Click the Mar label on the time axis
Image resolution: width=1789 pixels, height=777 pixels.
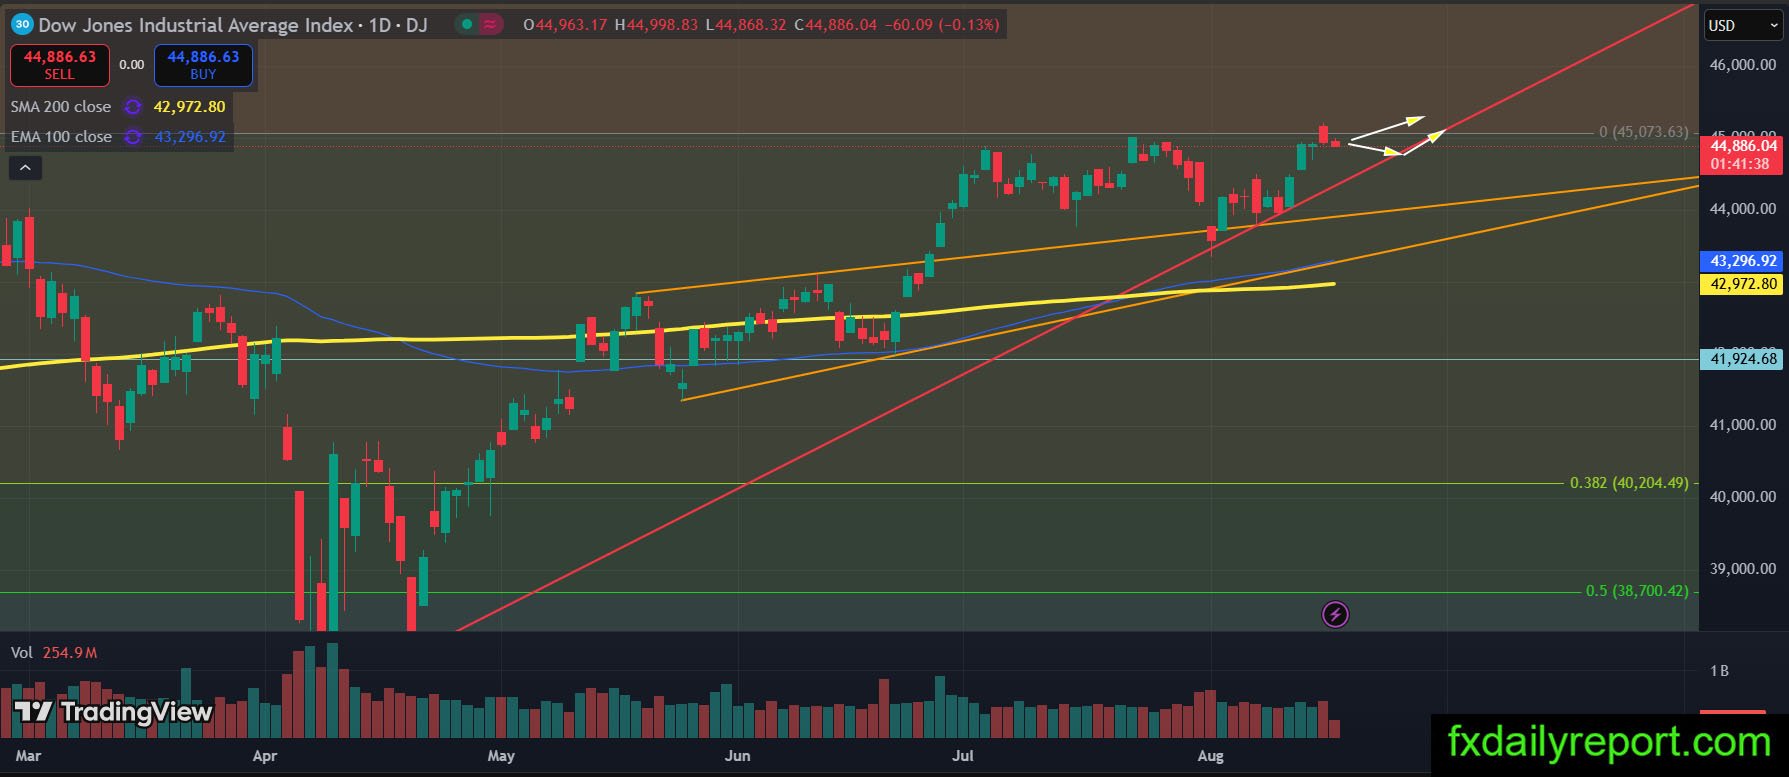(28, 756)
